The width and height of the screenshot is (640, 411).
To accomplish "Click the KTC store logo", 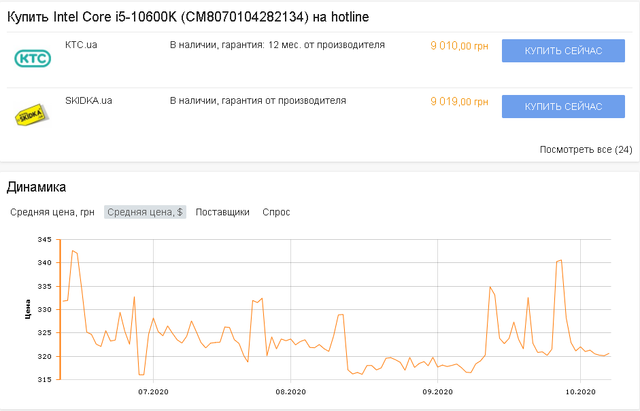I will click(33, 58).
